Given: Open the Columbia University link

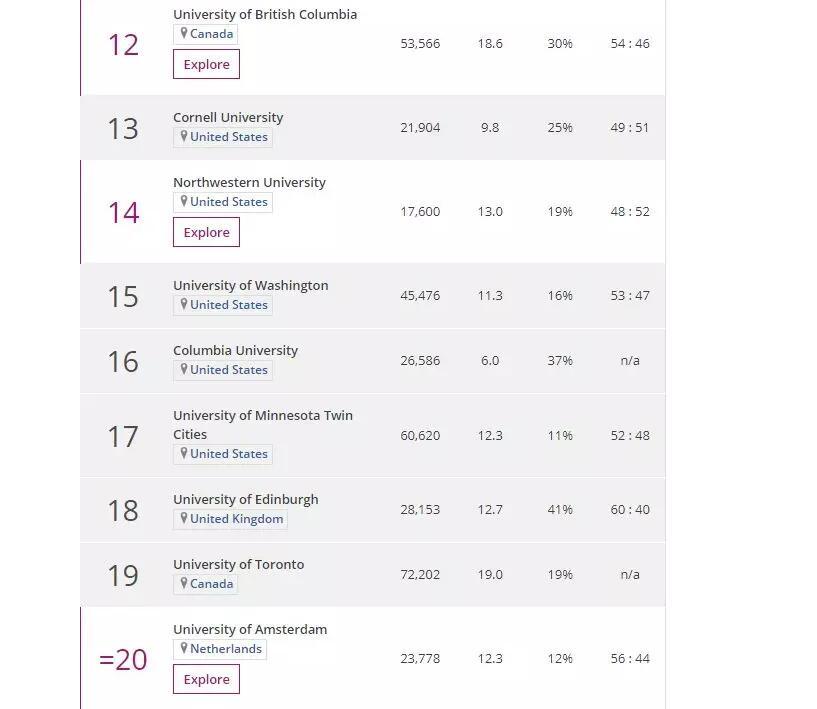Looking at the screenshot, I should click(235, 350).
